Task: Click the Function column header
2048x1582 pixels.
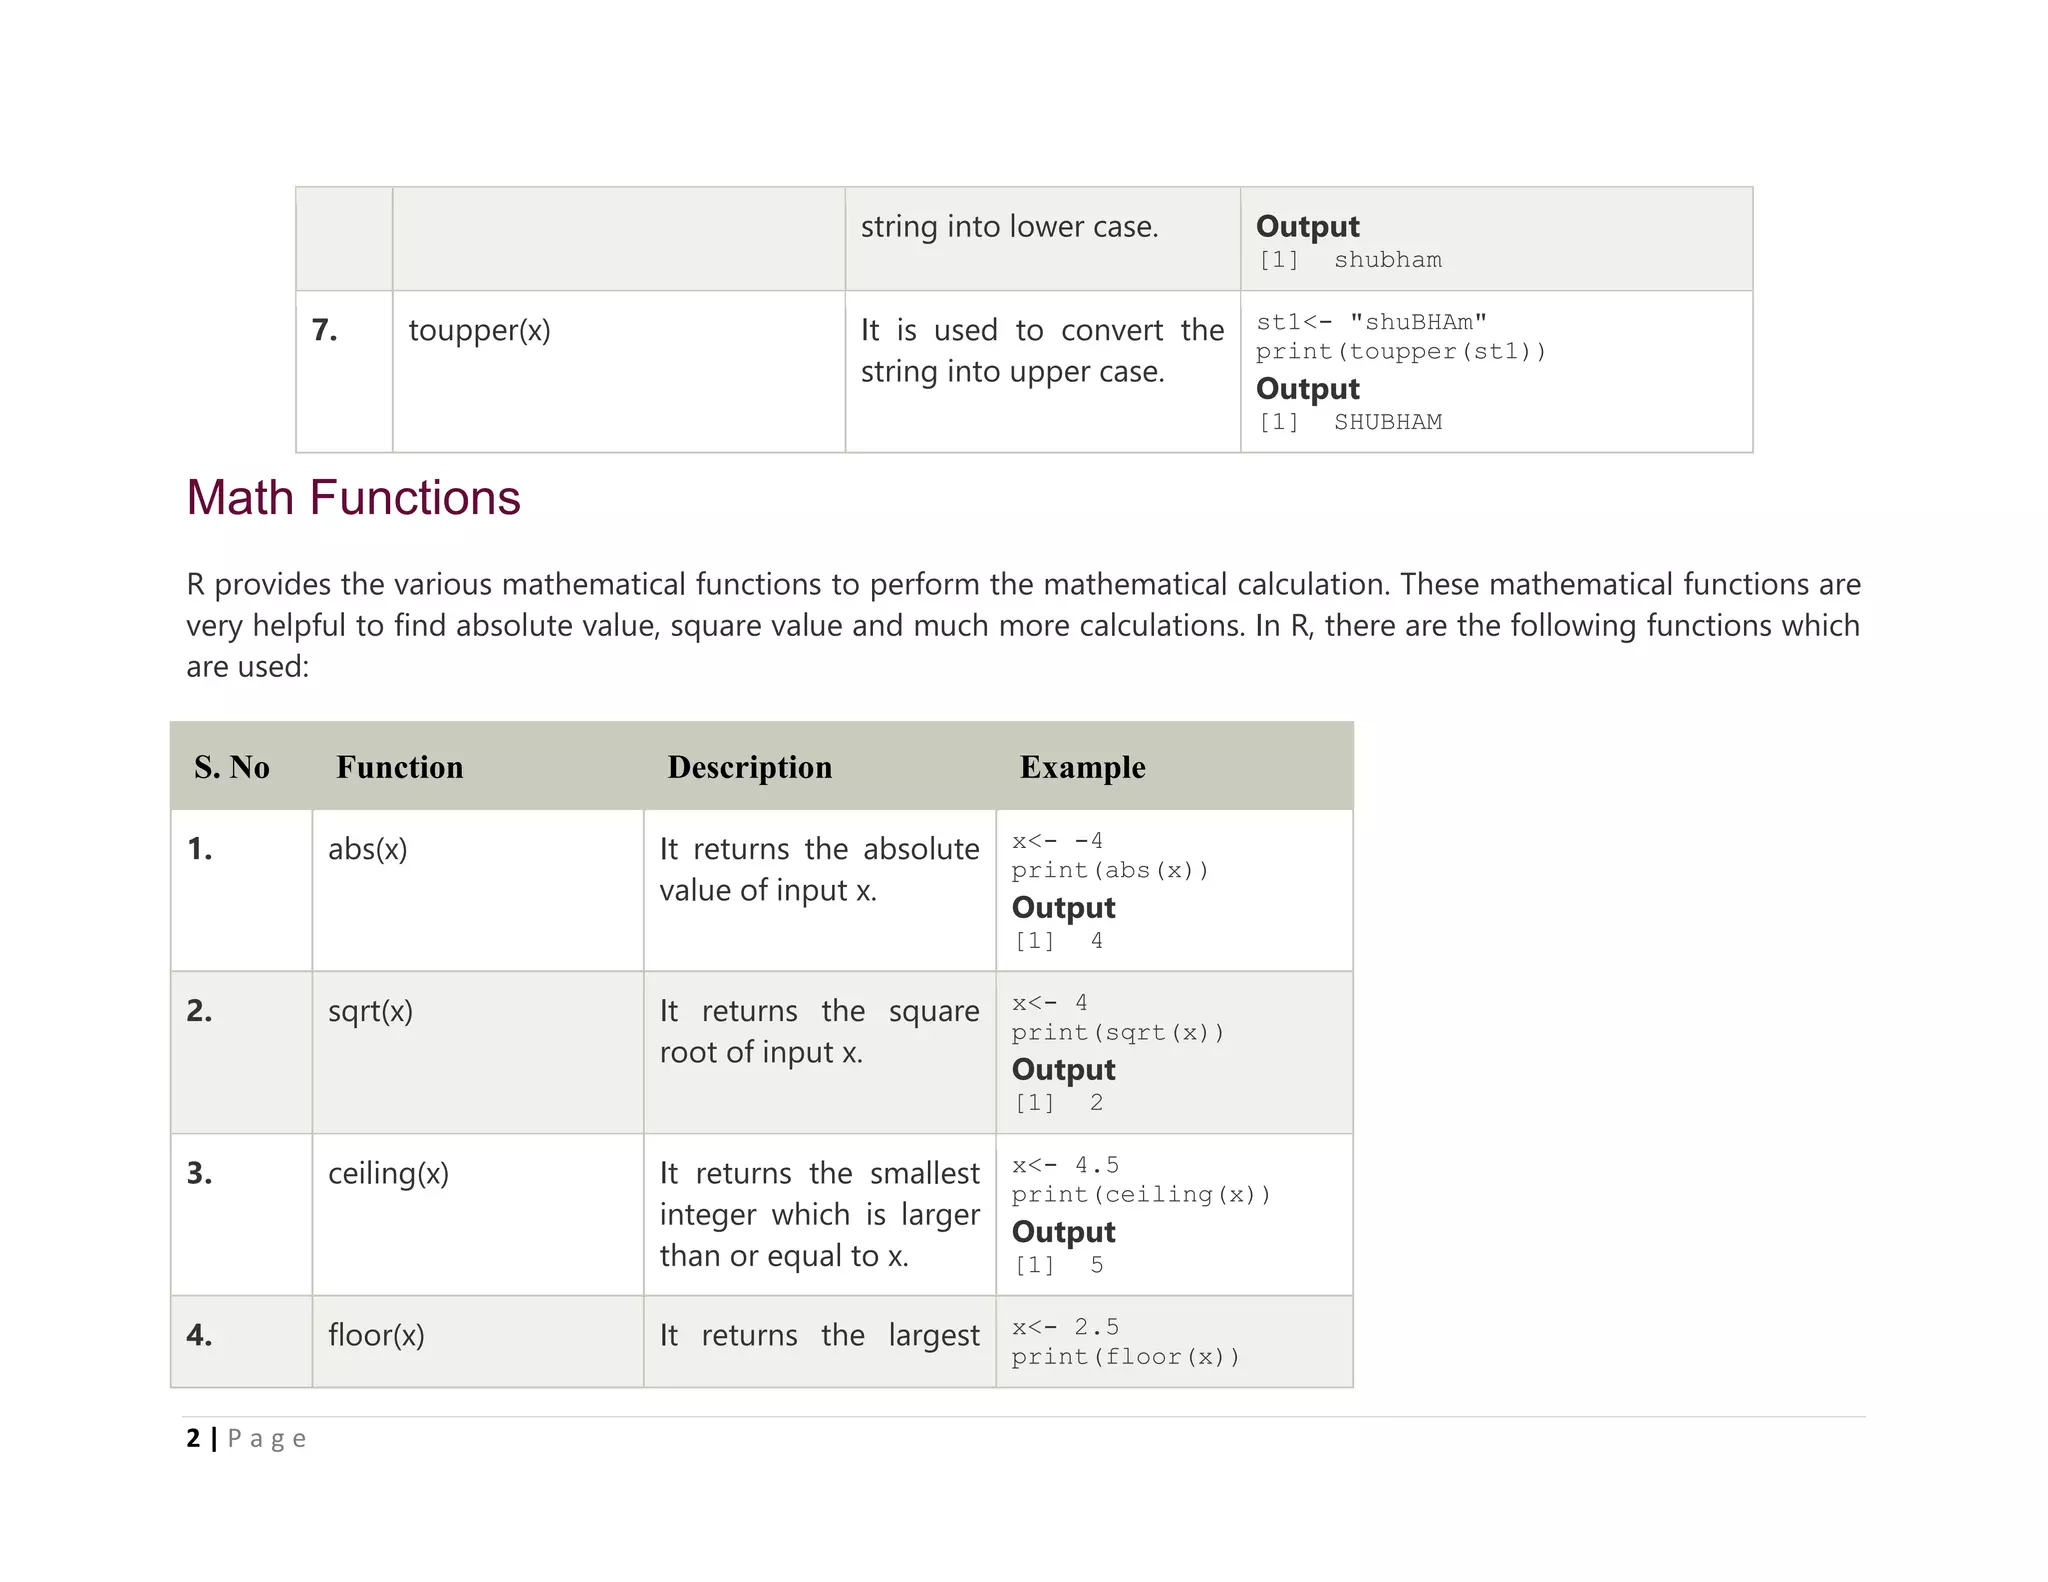Action: pyautogui.click(x=400, y=767)
